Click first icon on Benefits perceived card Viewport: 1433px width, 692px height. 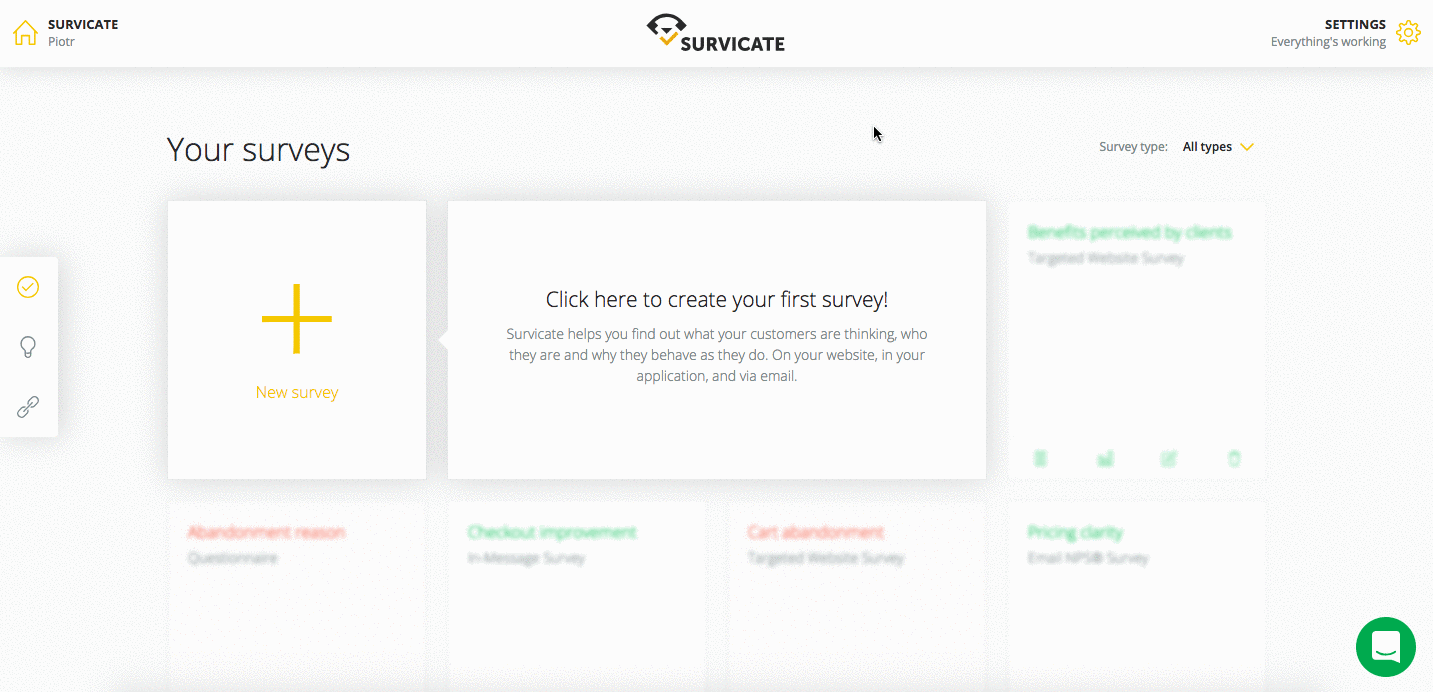click(1040, 459)
